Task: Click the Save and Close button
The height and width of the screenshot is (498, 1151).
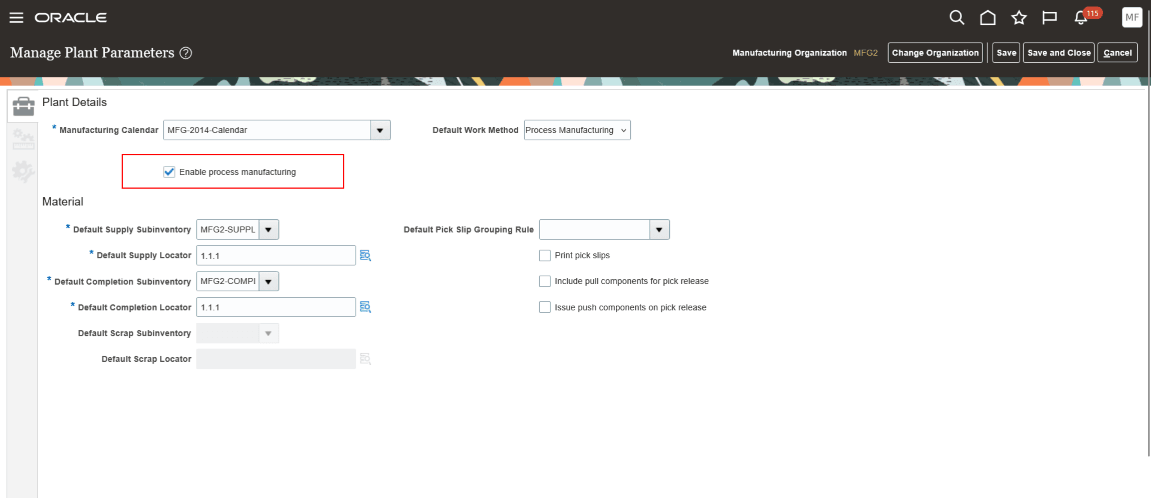Action: (1059, 53)
